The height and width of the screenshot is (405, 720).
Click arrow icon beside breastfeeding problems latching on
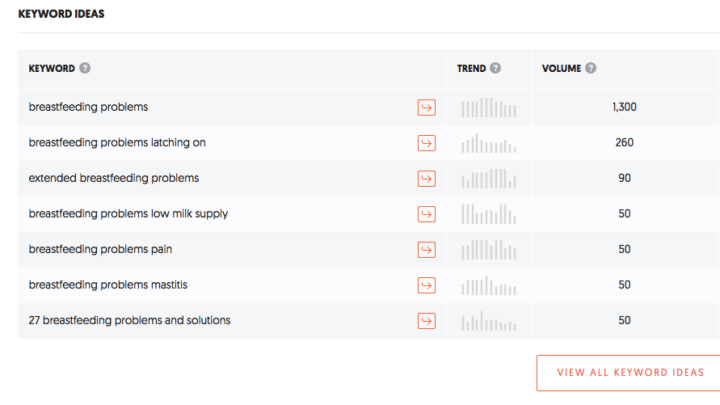pyautogui.click(x=427, y=143)
